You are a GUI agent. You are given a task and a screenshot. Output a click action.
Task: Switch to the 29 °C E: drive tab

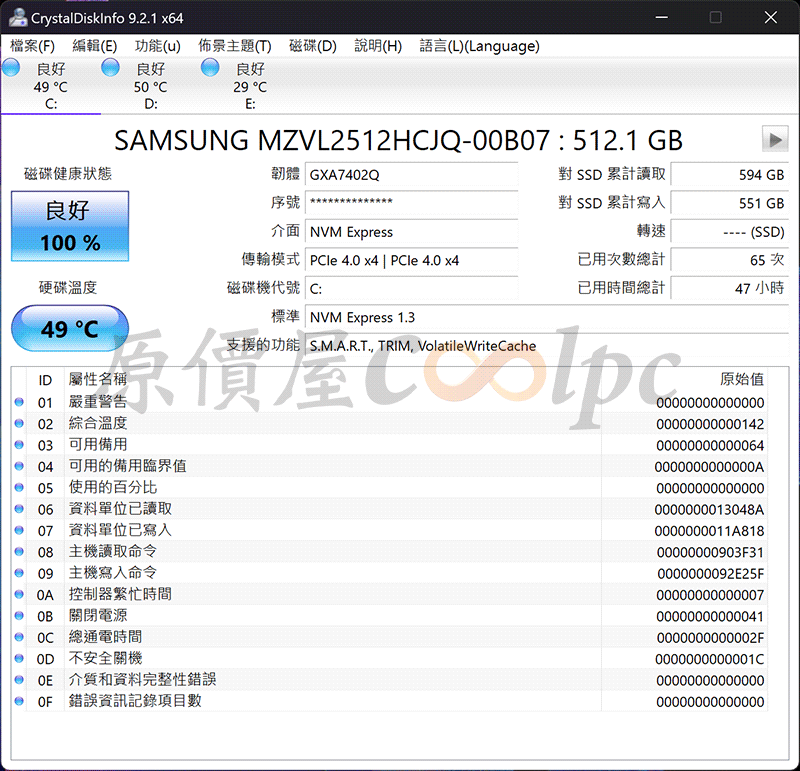point(250,86)
